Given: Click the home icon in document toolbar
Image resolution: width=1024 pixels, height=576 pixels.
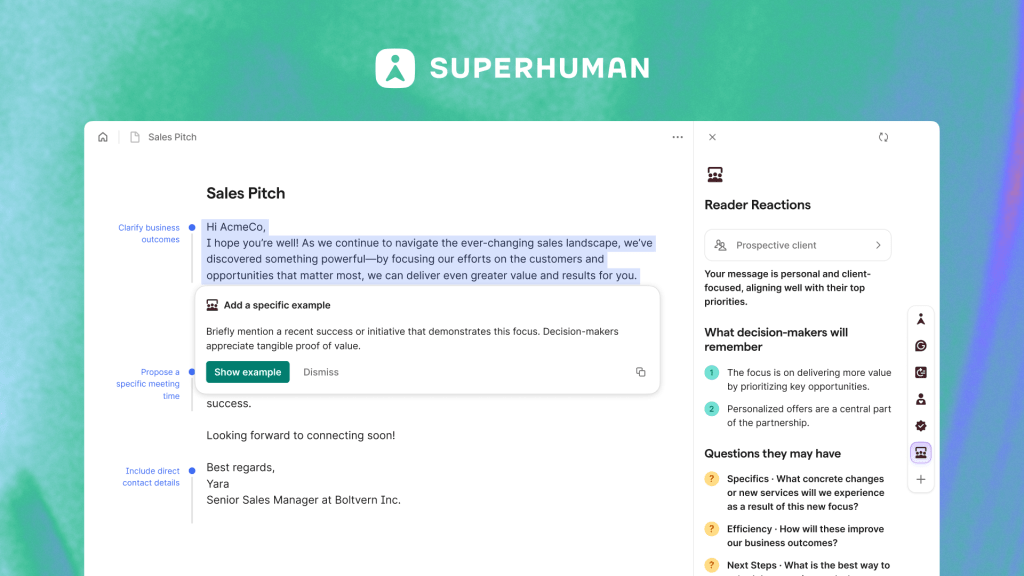Looking at the screenshot, I should tap(103, 137).
